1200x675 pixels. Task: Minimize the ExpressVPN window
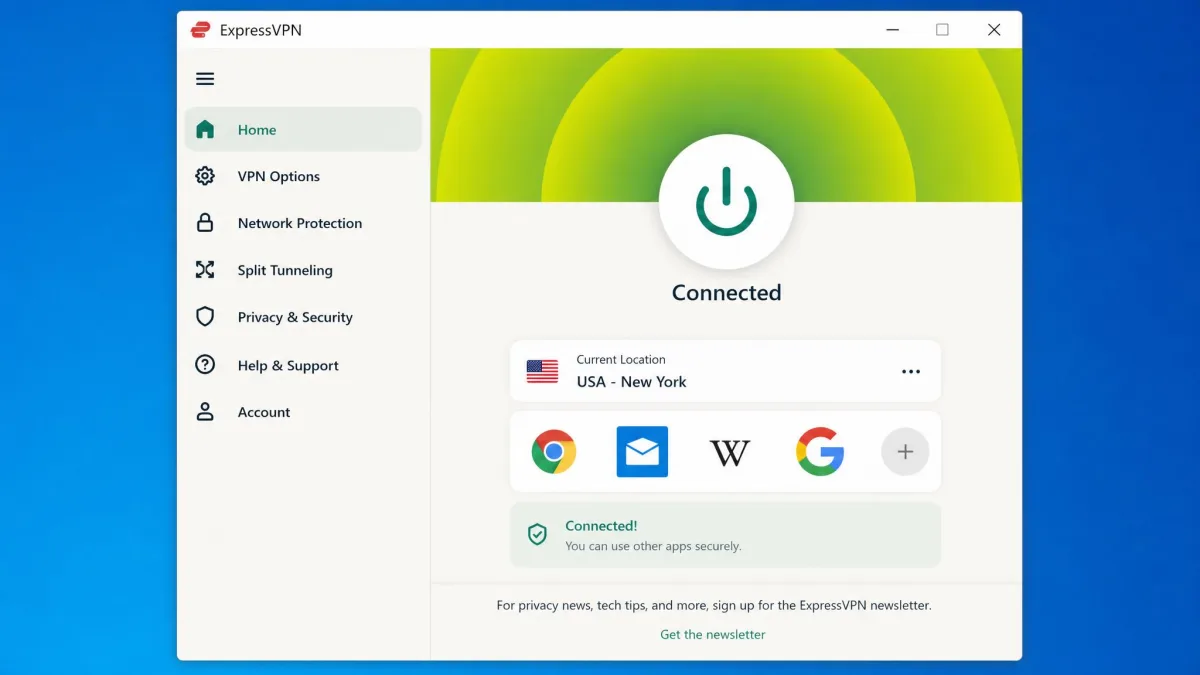pyautogui.click(x=892, y=30)
